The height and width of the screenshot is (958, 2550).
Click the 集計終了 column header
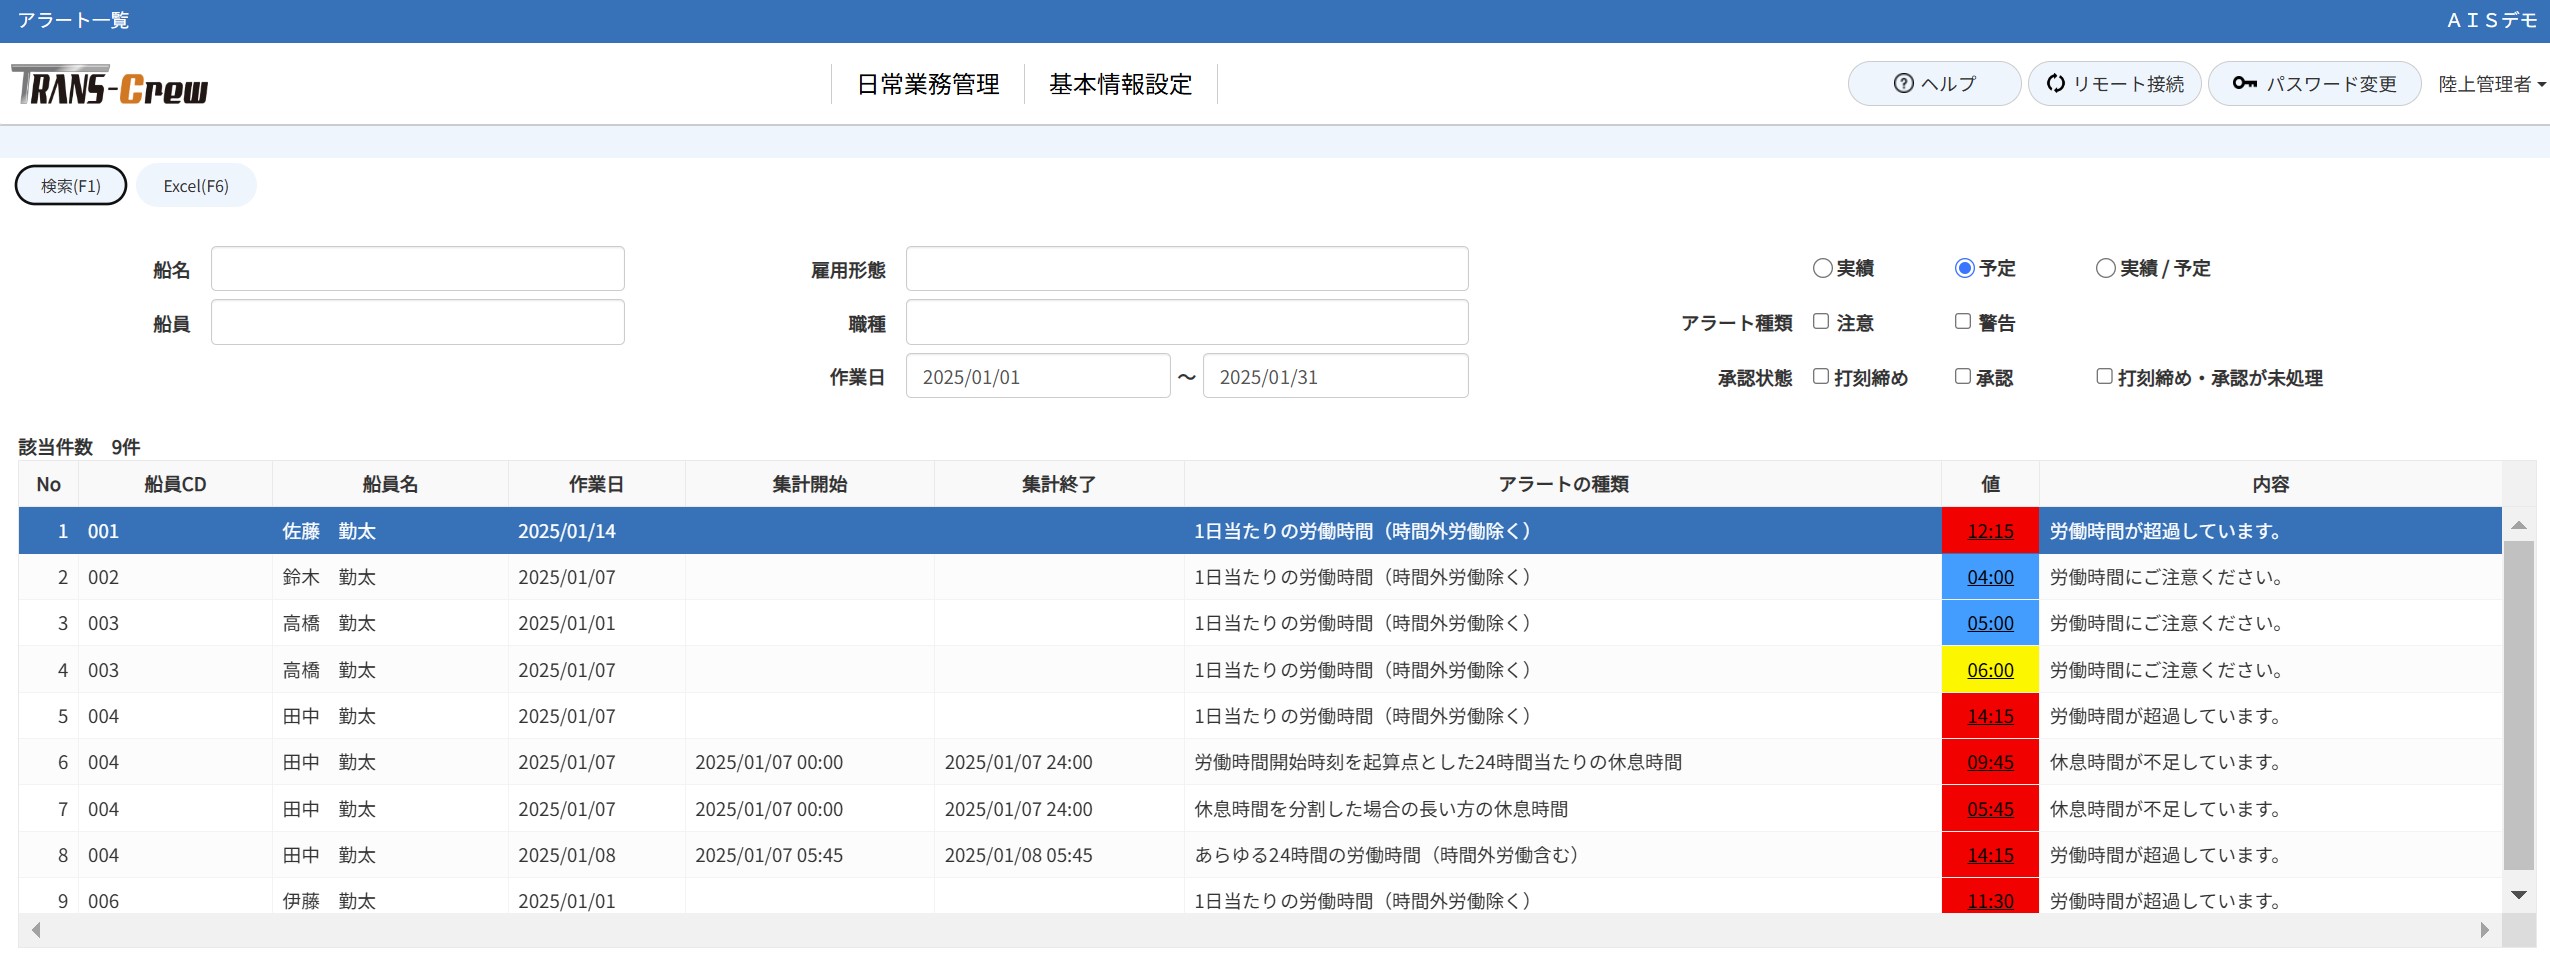point(1058,484)
